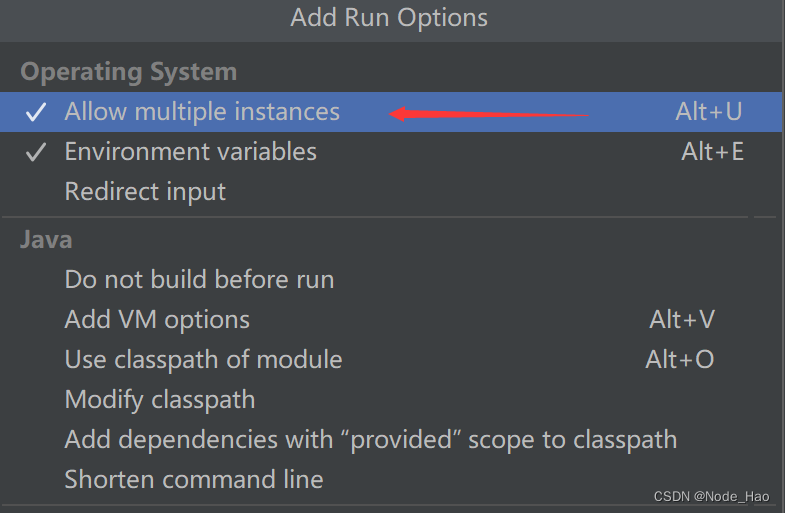Screen dimensions: 785x513
Task: Select Redirect input option
Action: click(145, 192)
